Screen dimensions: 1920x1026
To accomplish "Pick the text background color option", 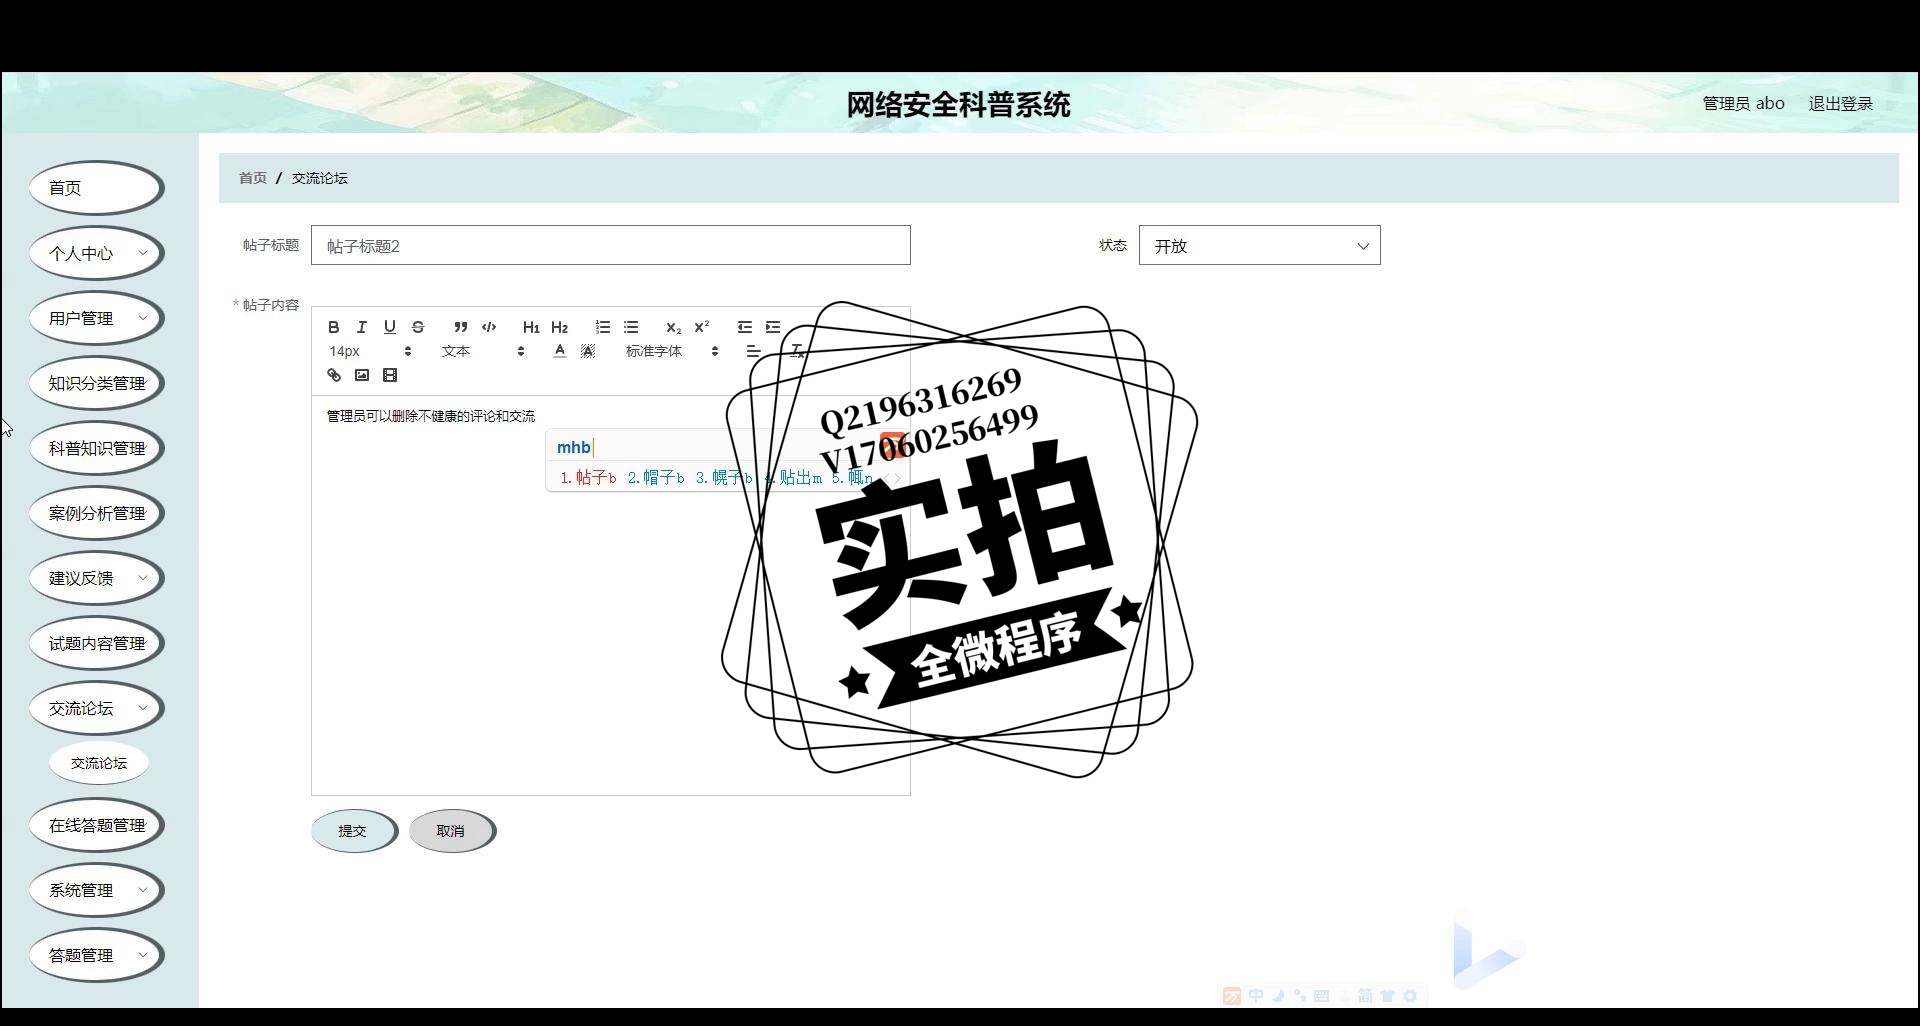I will [588, 351].
